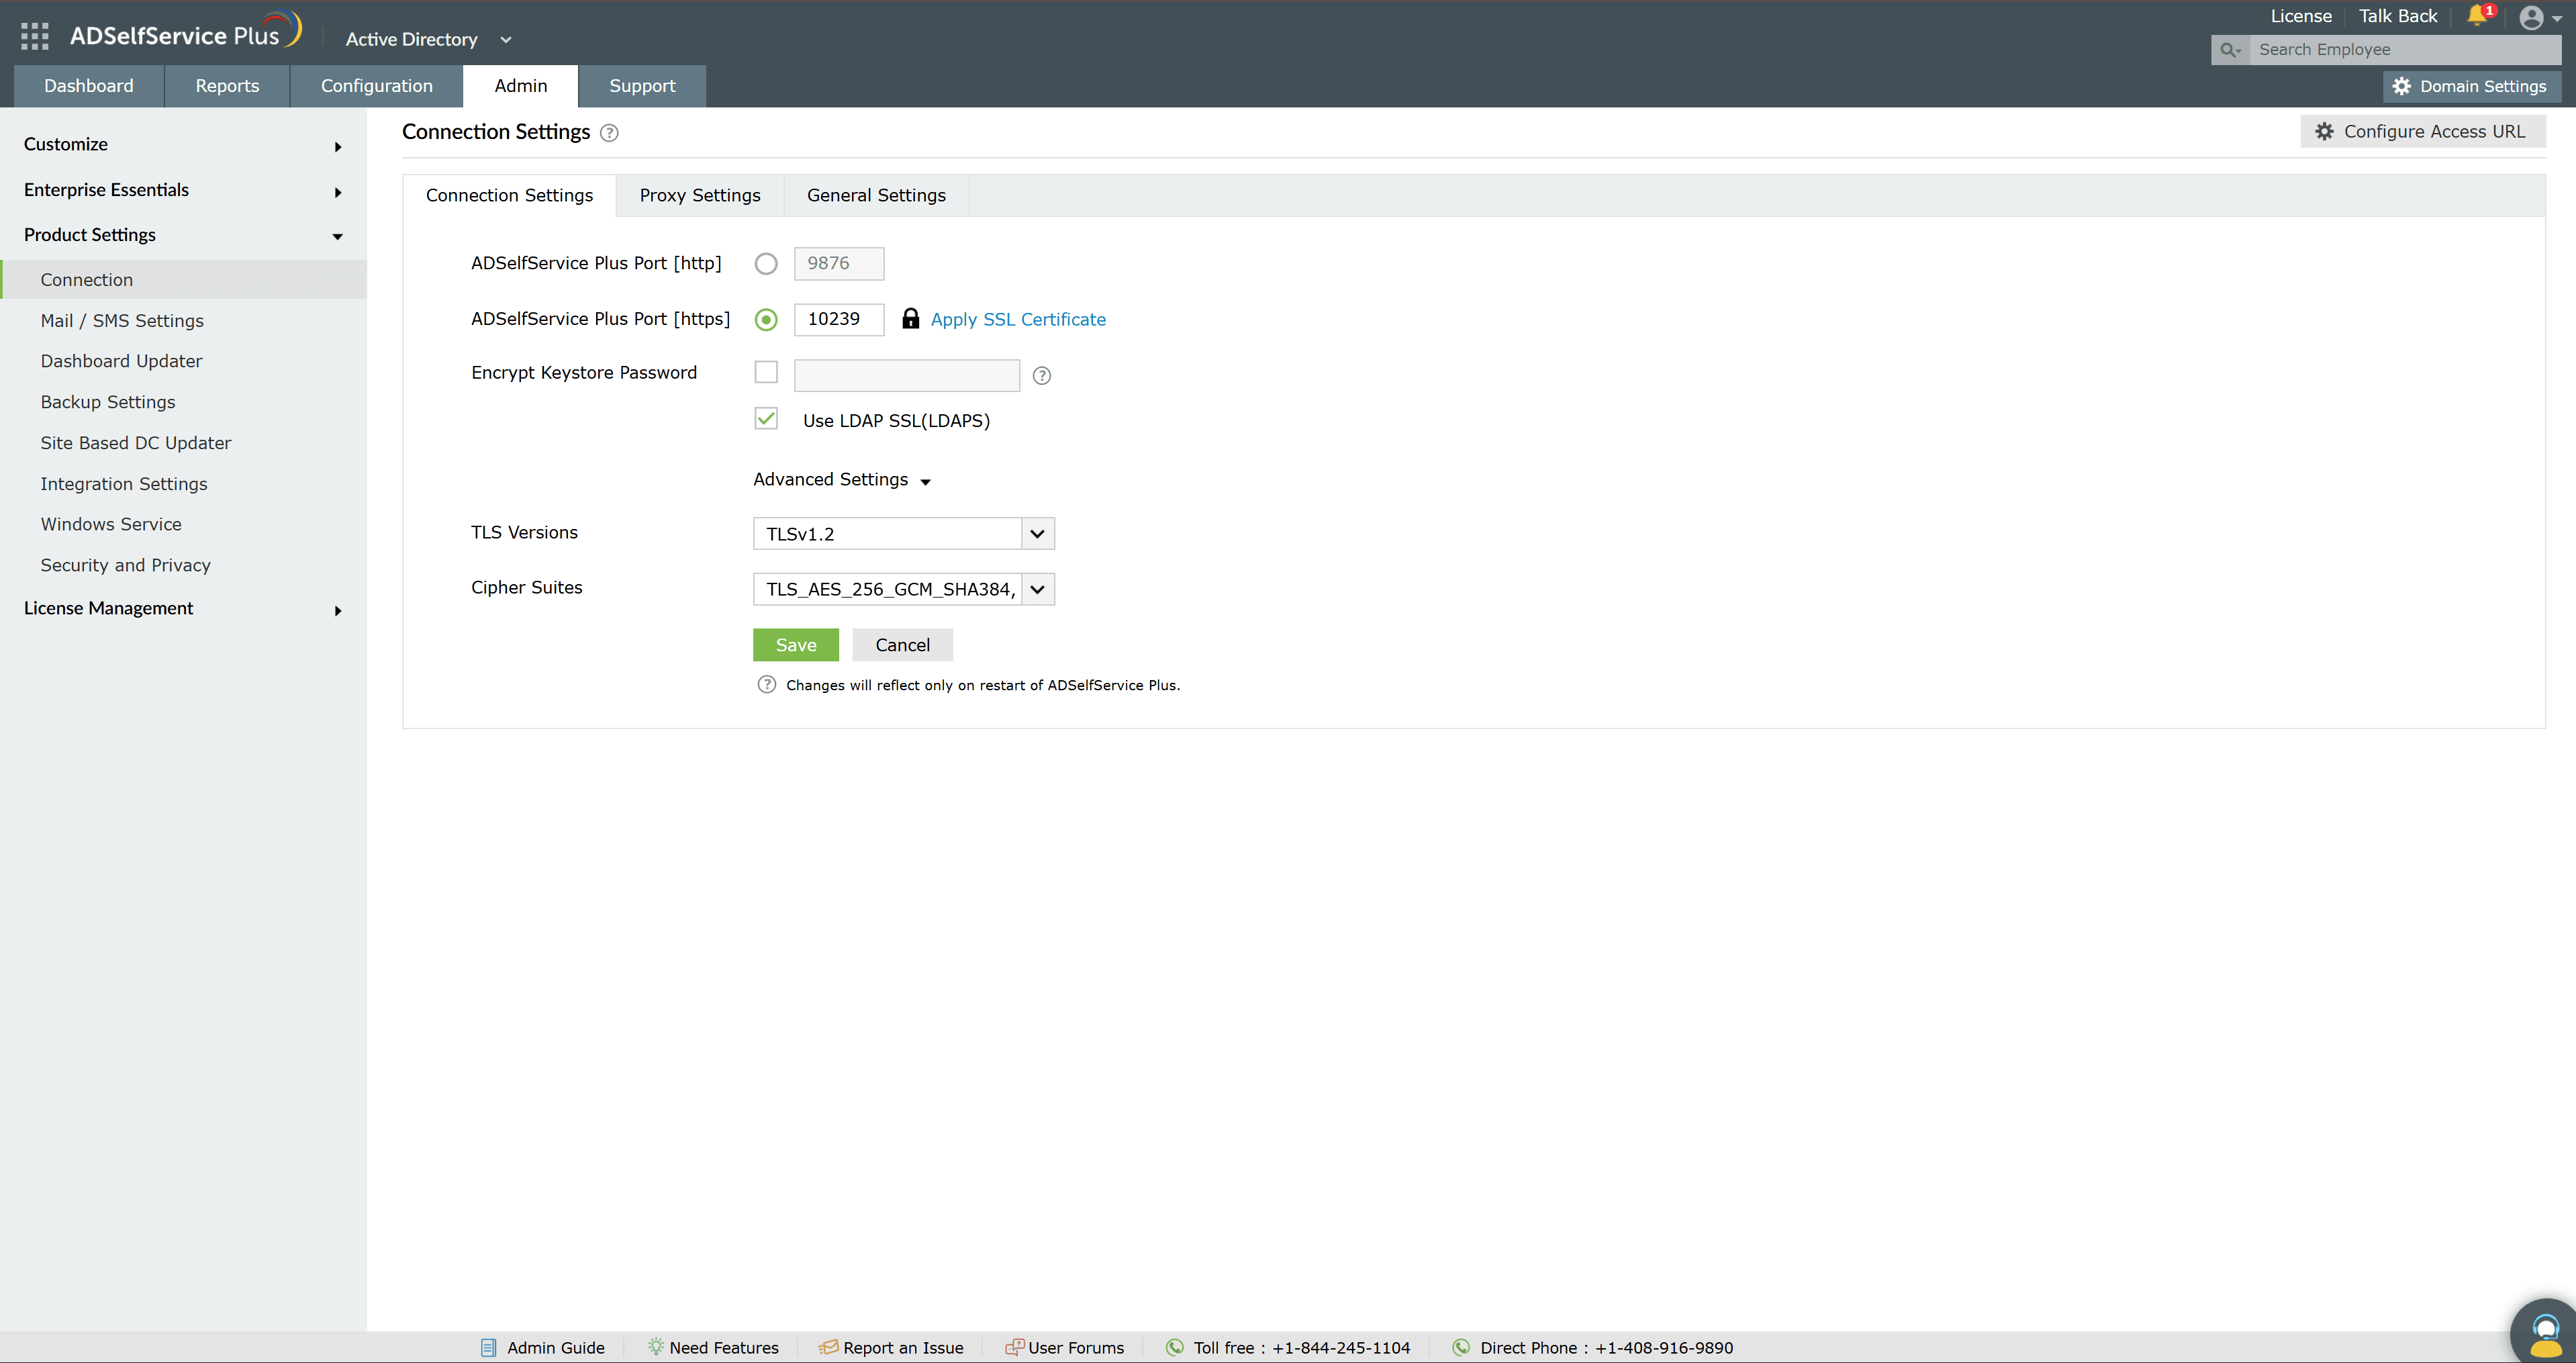
Task: Focus the https port number field
Action: 839,320
